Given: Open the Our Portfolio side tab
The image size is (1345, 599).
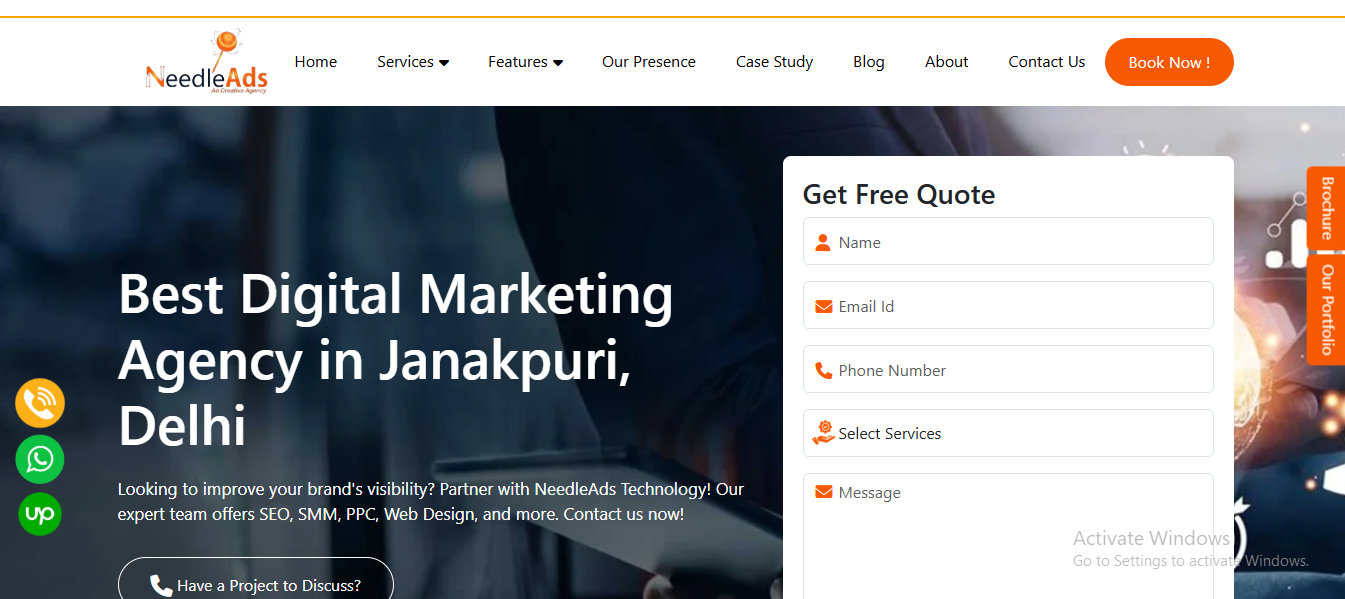Looking at the screenshot, I should pos(1326,309).
